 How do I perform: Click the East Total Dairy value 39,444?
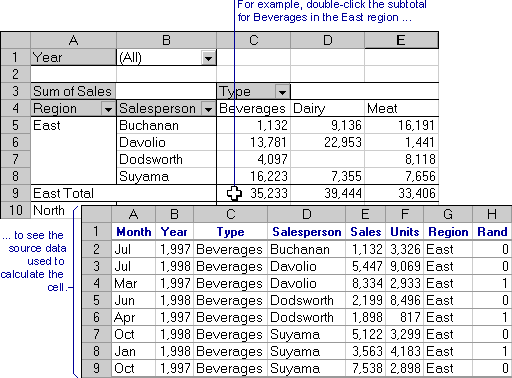pyautogui.click(x=327, y=193)
